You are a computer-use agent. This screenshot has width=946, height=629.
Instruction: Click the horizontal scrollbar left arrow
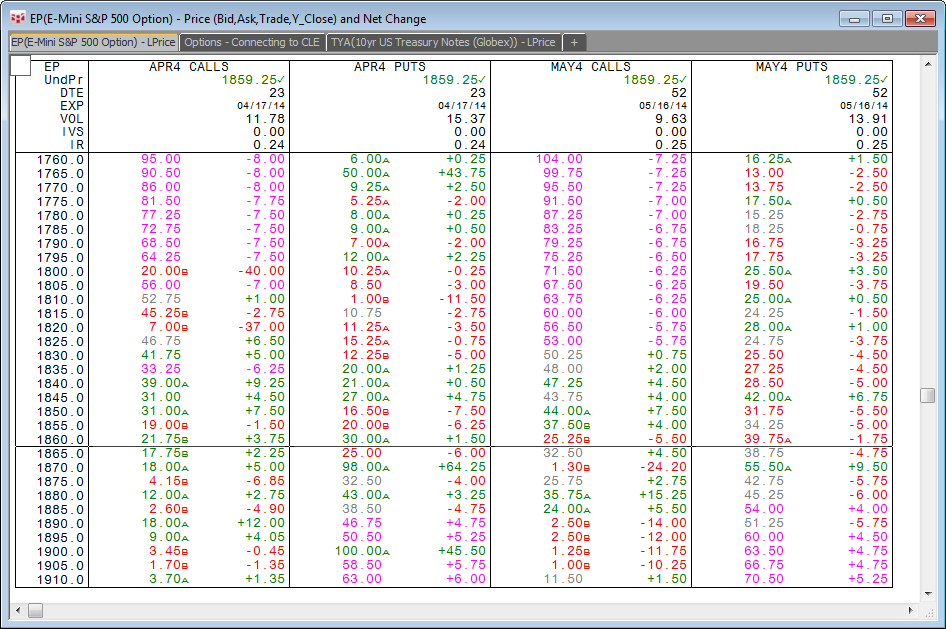(x=18, y=610)
